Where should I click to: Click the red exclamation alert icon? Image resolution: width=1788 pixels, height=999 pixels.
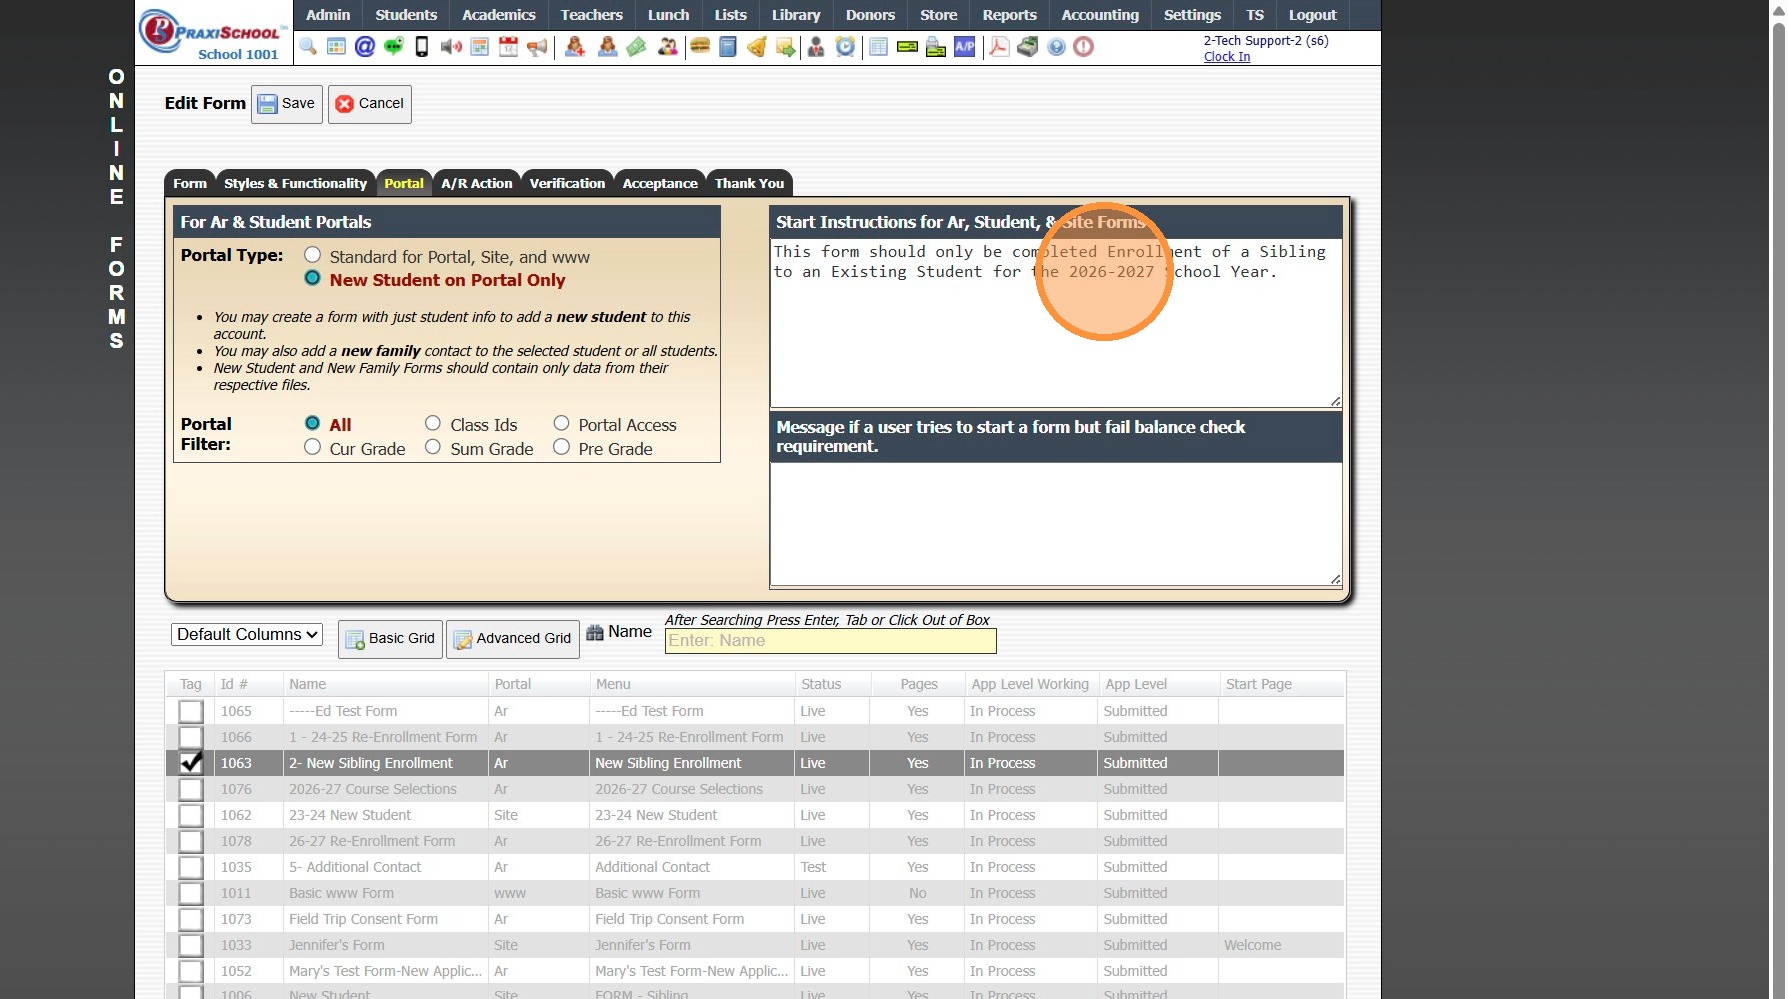point(1084,47)
